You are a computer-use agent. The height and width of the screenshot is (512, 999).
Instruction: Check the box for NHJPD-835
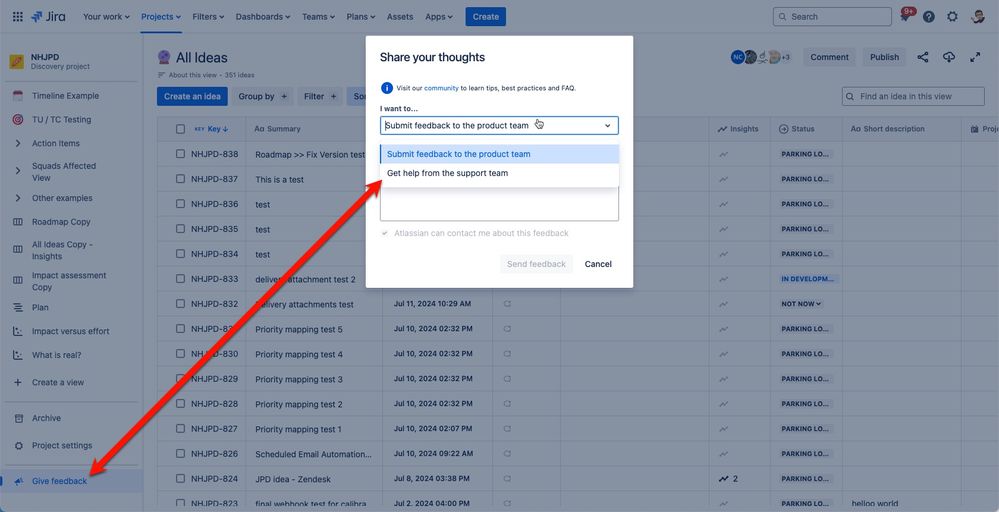(180, 229)
